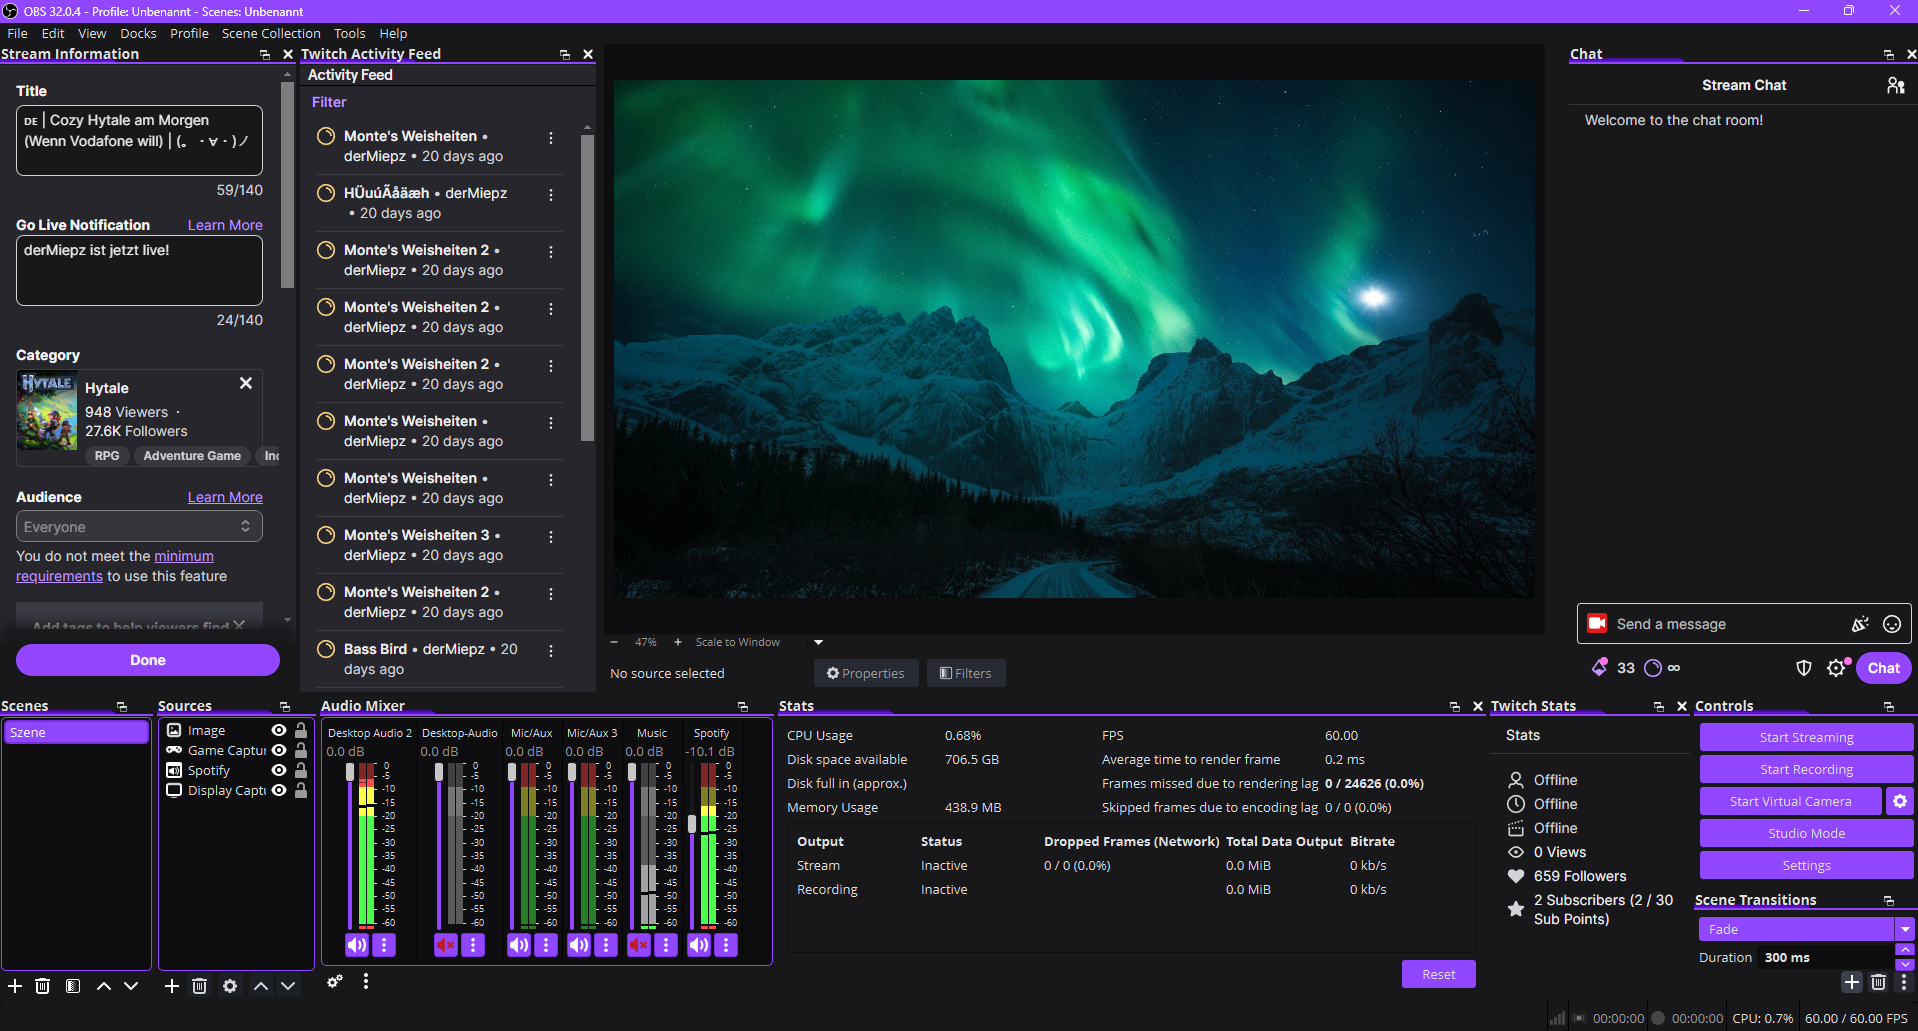Open the Profile menu
This screenshot has width=1918, height=1031.
[x=189, y=33]
